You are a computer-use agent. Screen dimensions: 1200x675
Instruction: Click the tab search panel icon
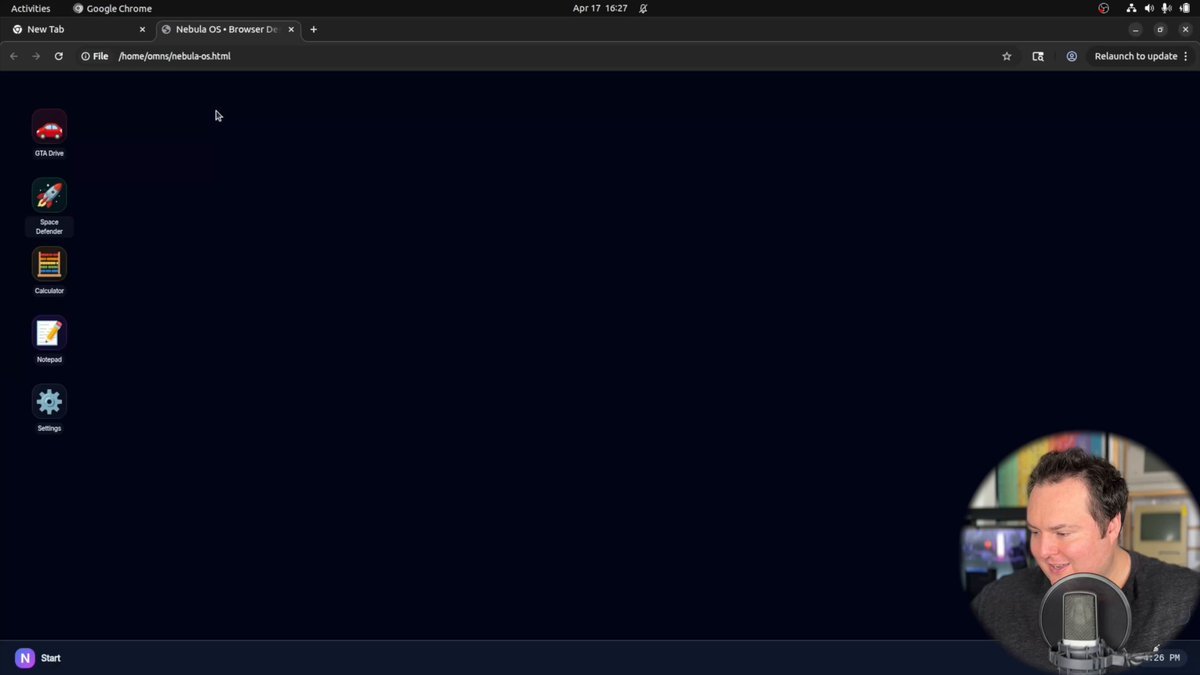[x=1038, y=56]
